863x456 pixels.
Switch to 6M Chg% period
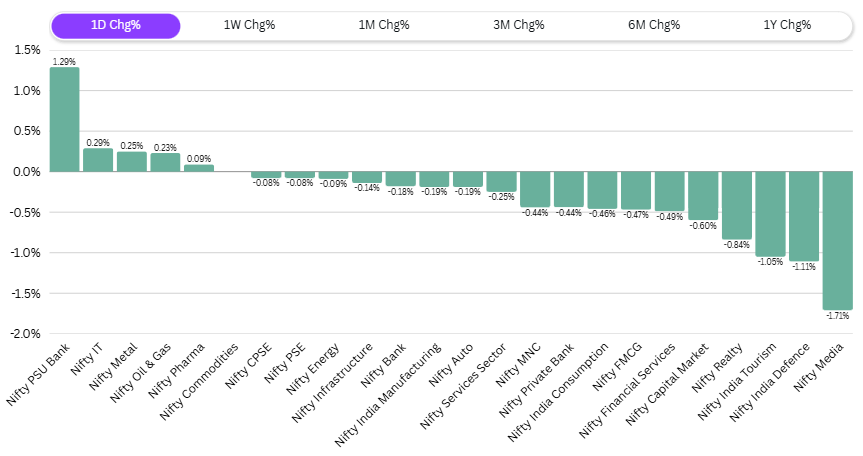click(x=653, y=25)
